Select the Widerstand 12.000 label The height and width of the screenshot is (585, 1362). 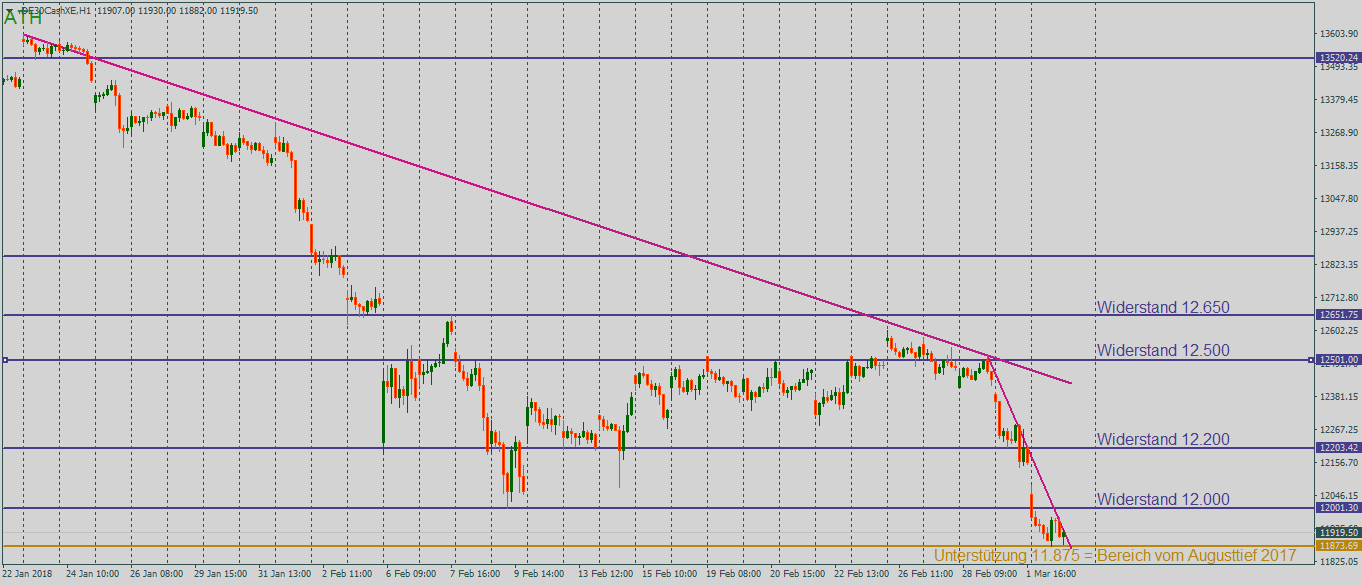click(x=1163, y=500)
